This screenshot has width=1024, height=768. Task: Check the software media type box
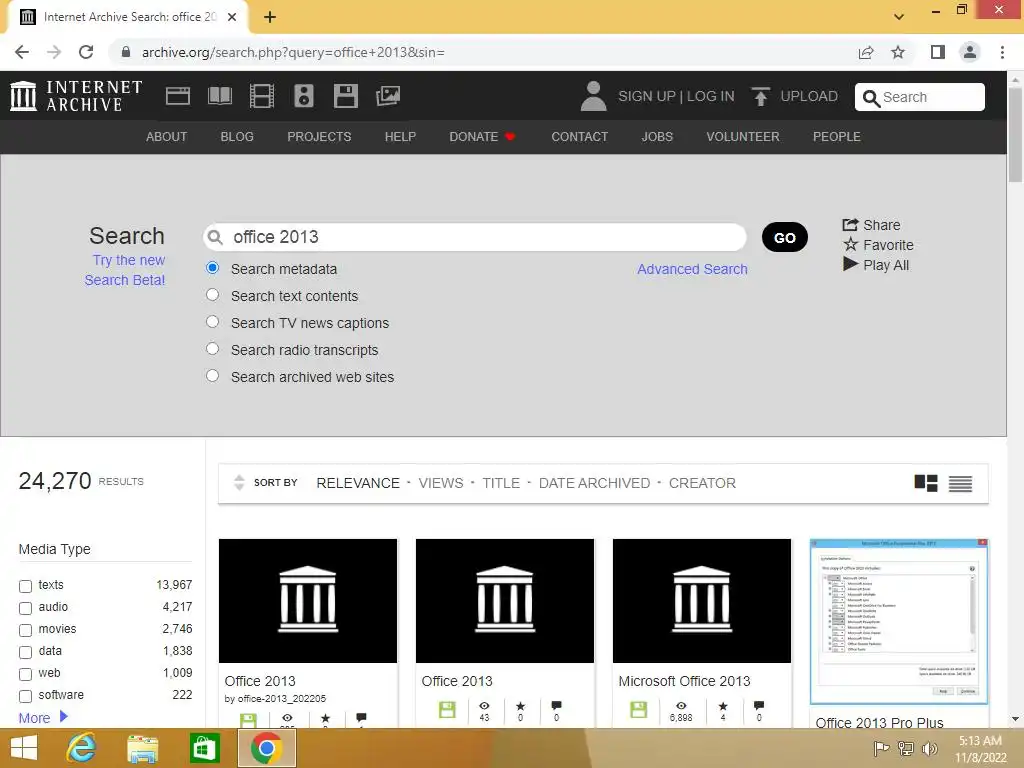click(x=25, y=696)
